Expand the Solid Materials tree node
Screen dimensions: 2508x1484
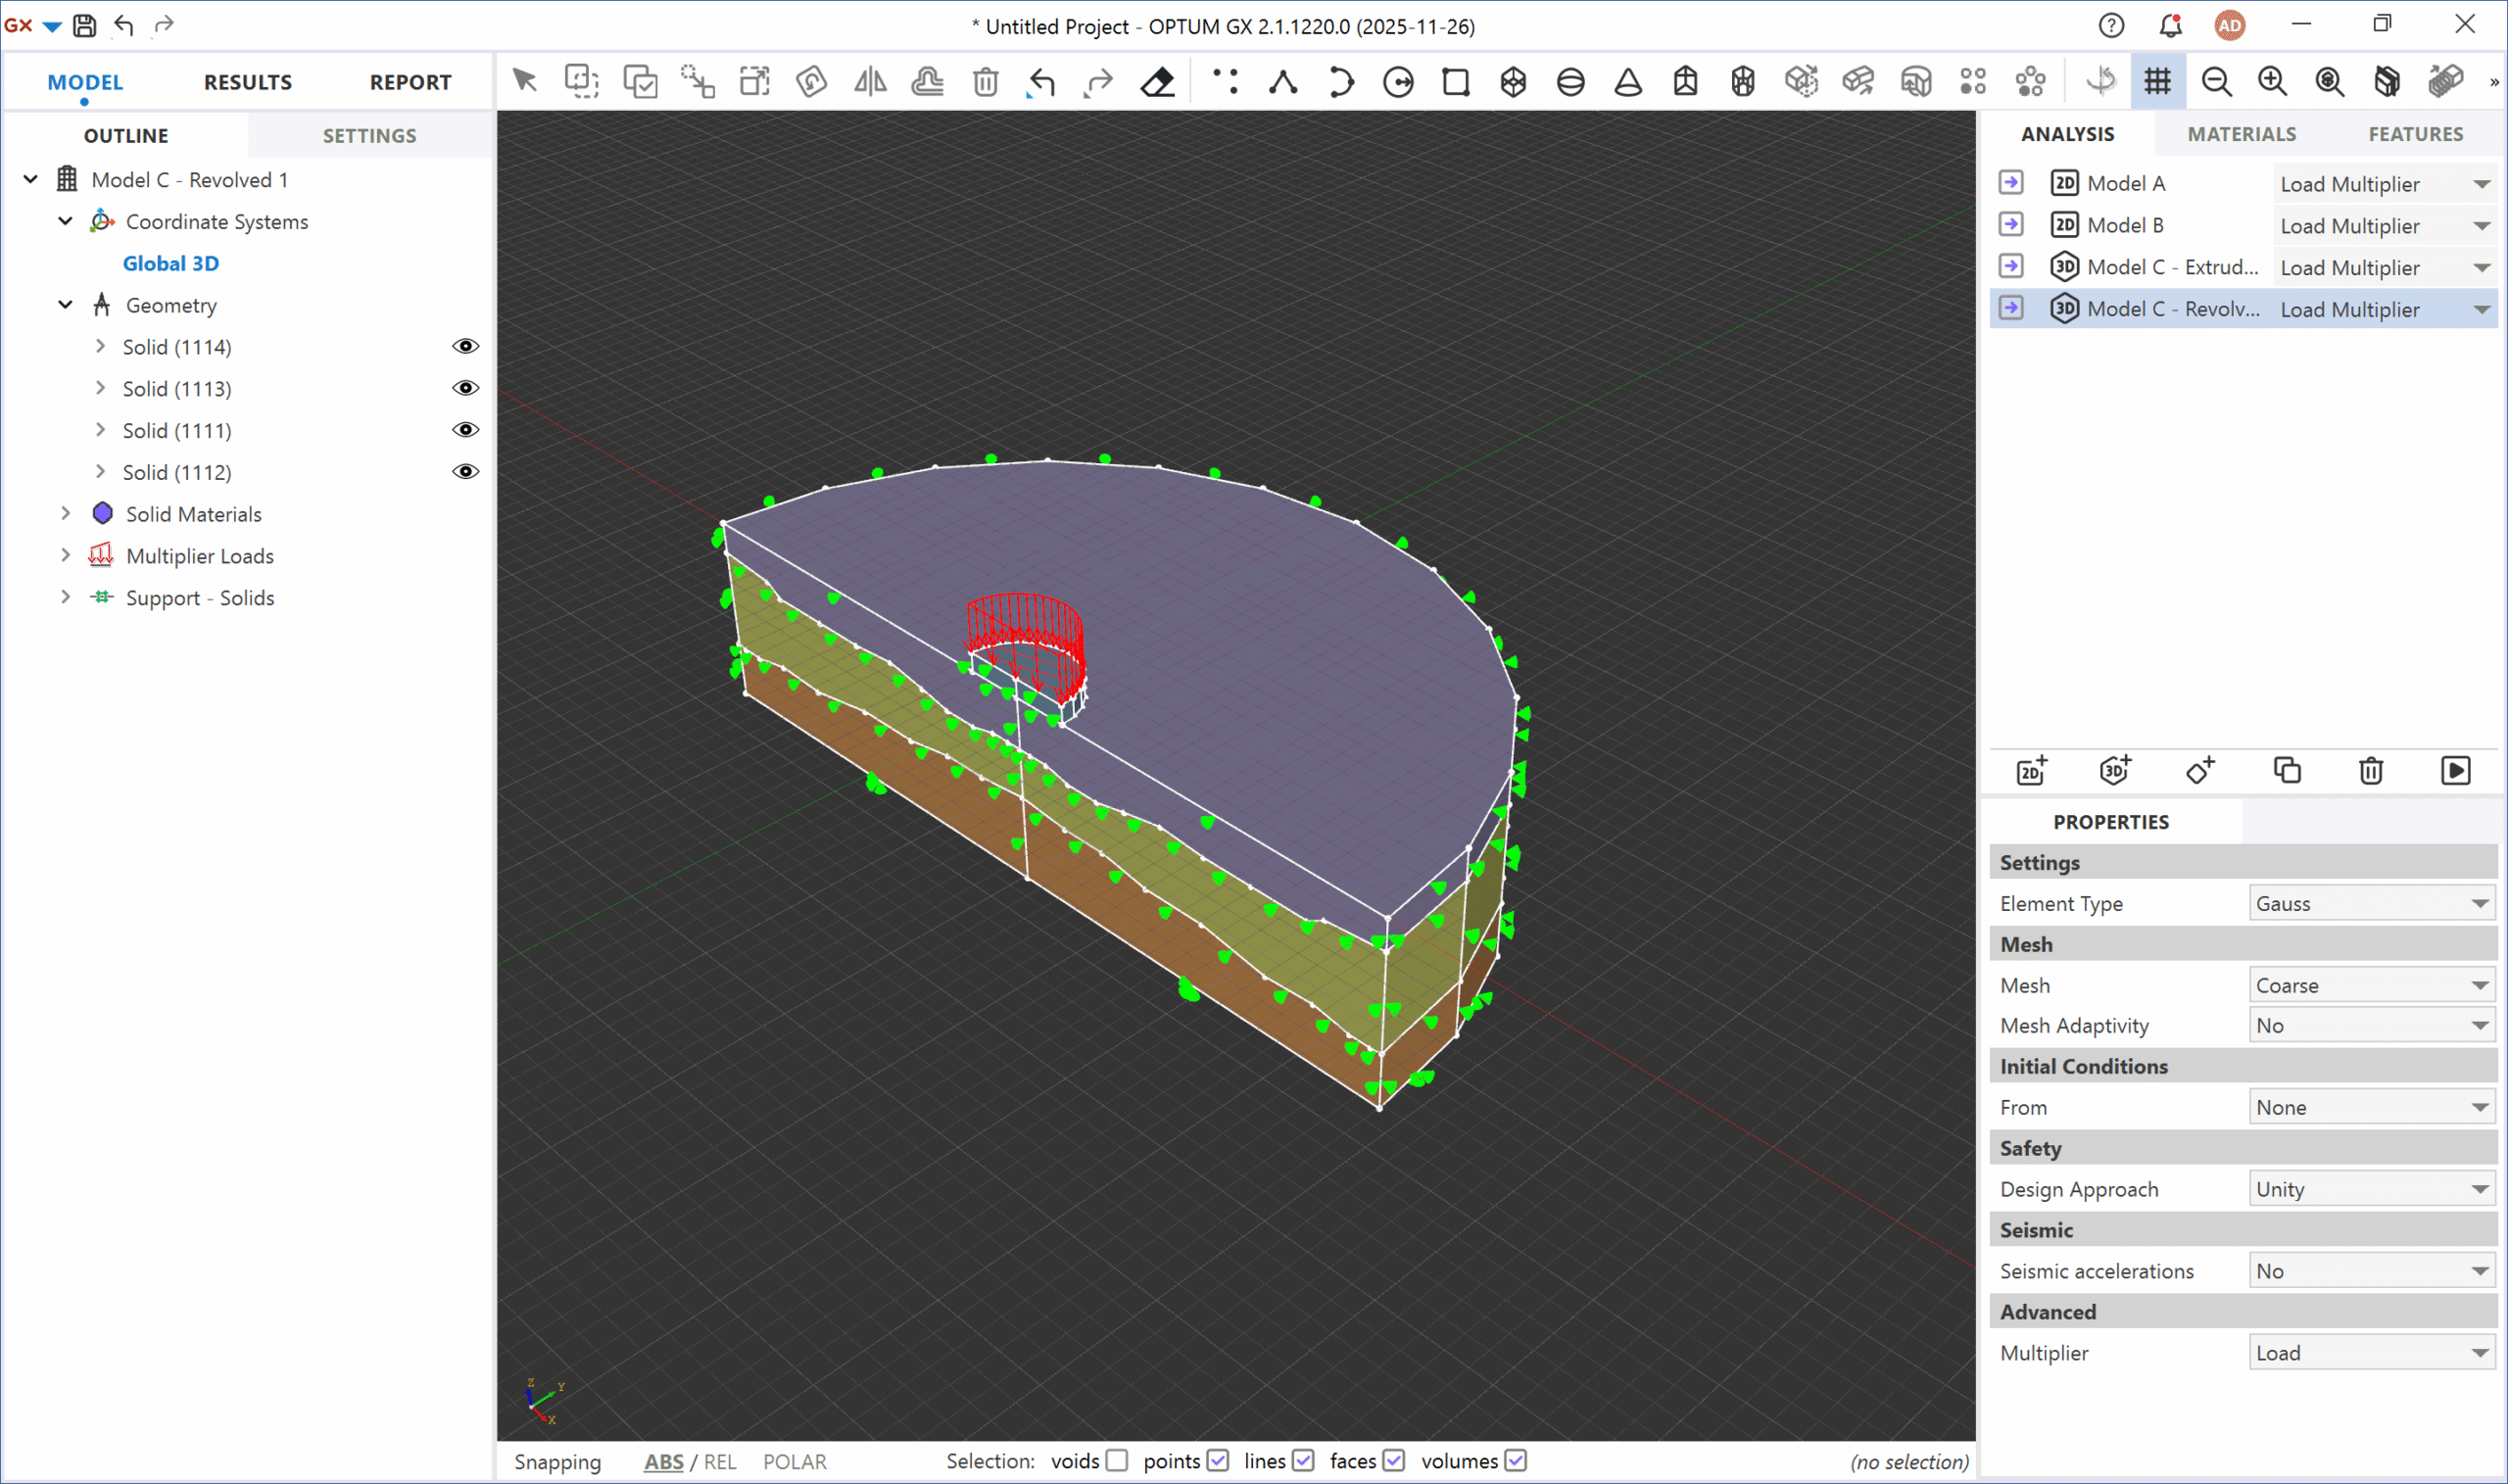tap(66, 513)
